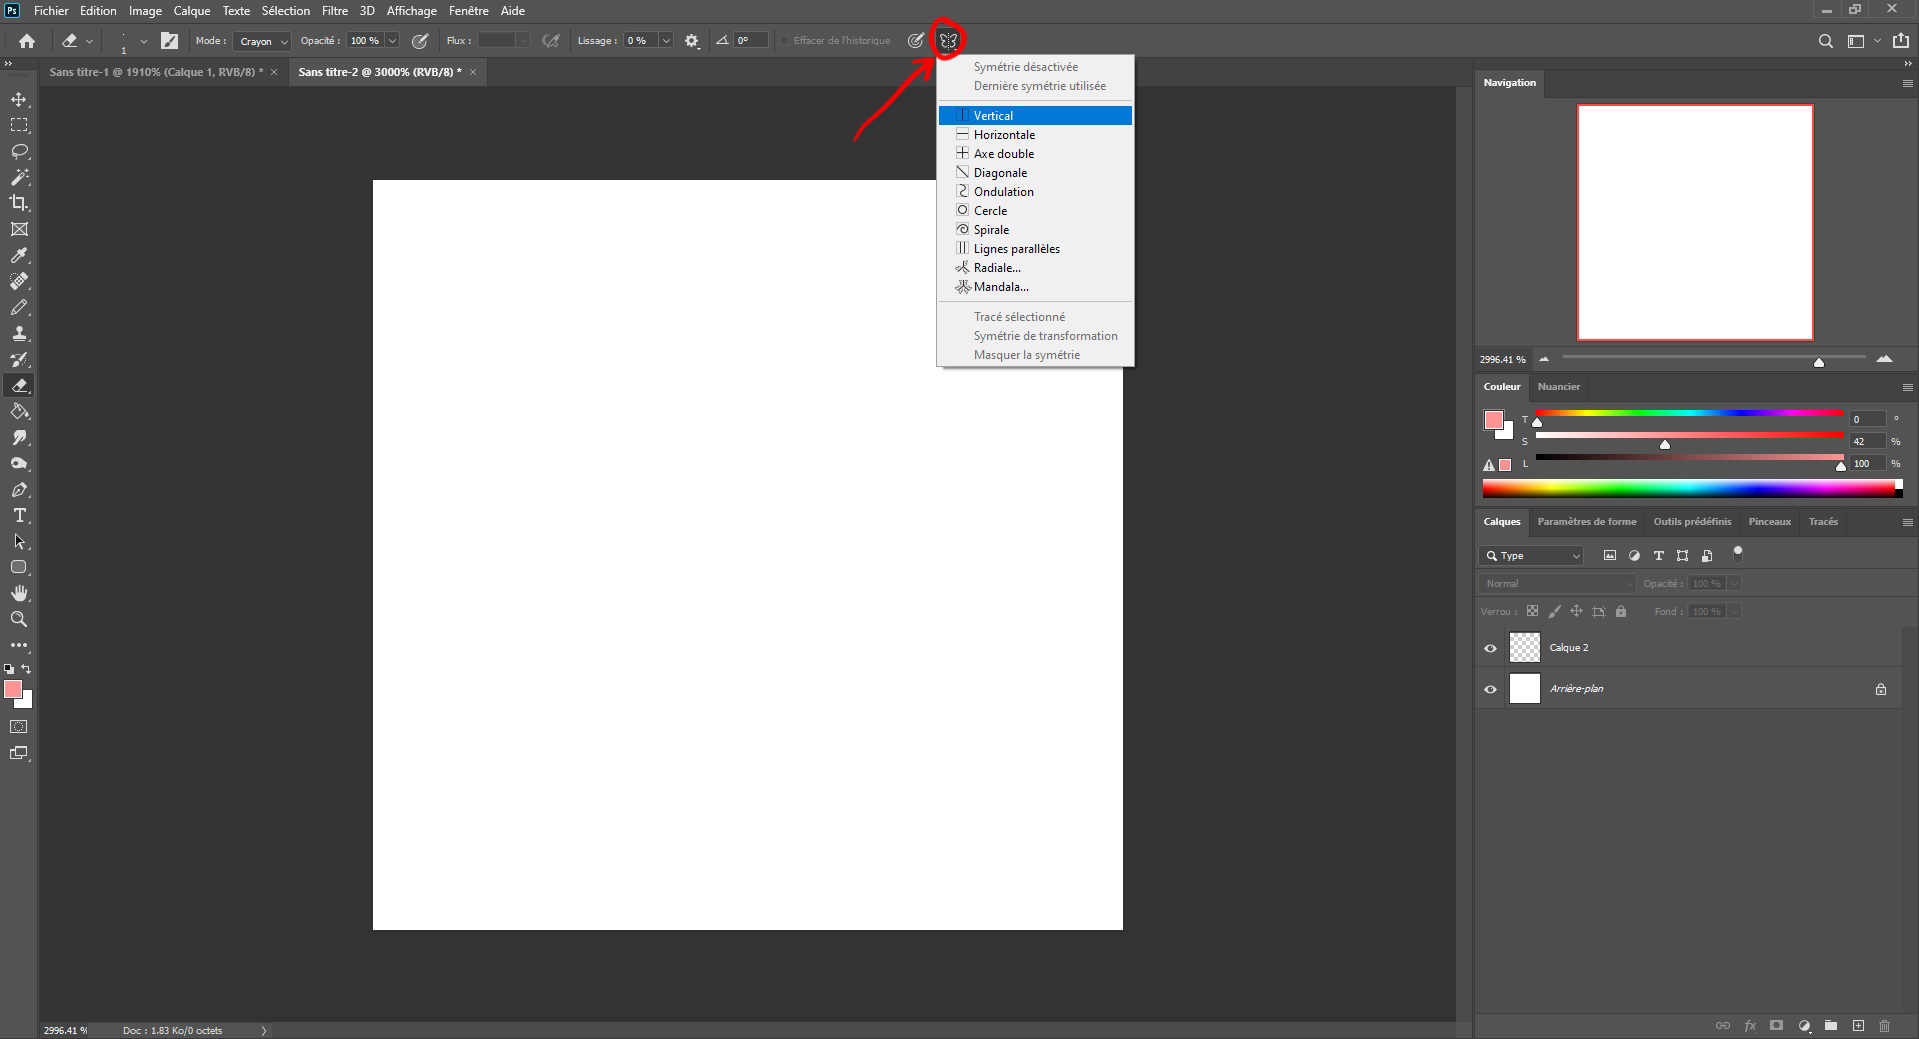Viewport: 1919px width, 1039px height.
Task: Select the Crop tool
Action: point(19,203)
